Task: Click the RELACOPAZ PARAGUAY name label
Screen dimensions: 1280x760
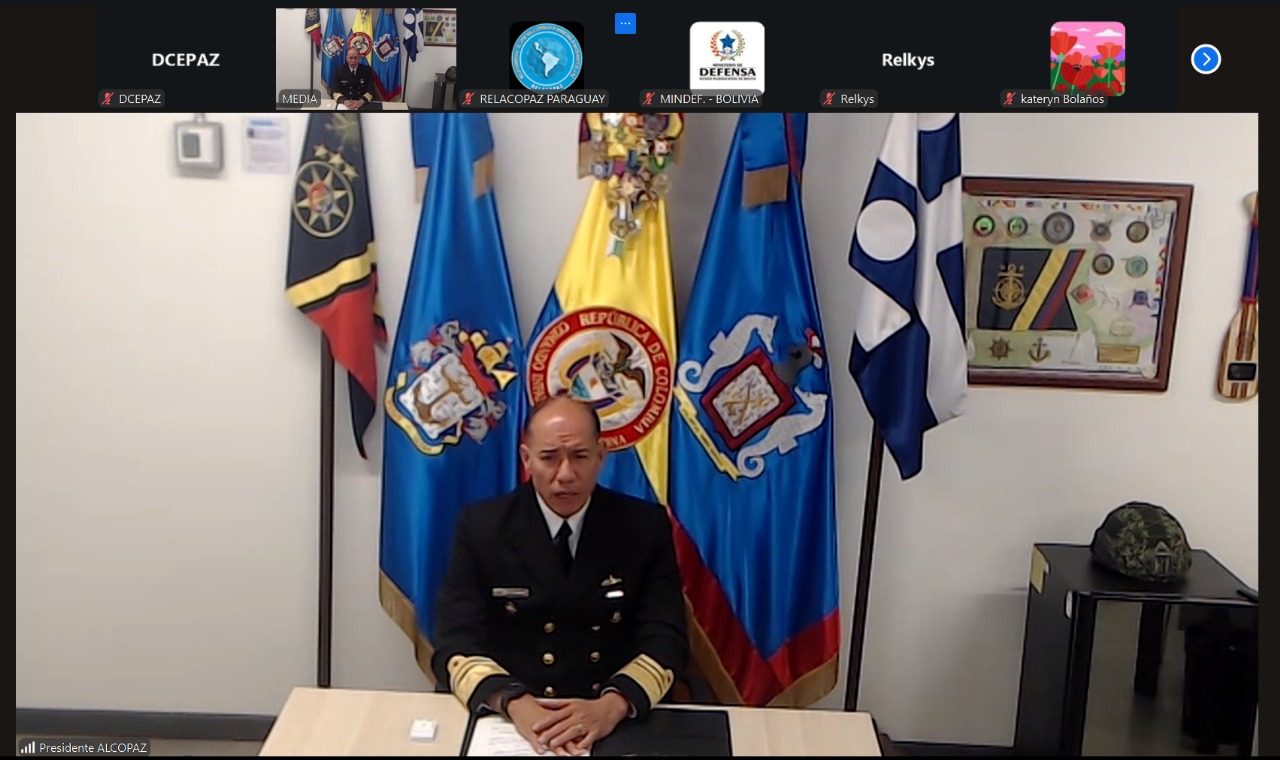Action: pyautogui.click(x=542, y=99)
